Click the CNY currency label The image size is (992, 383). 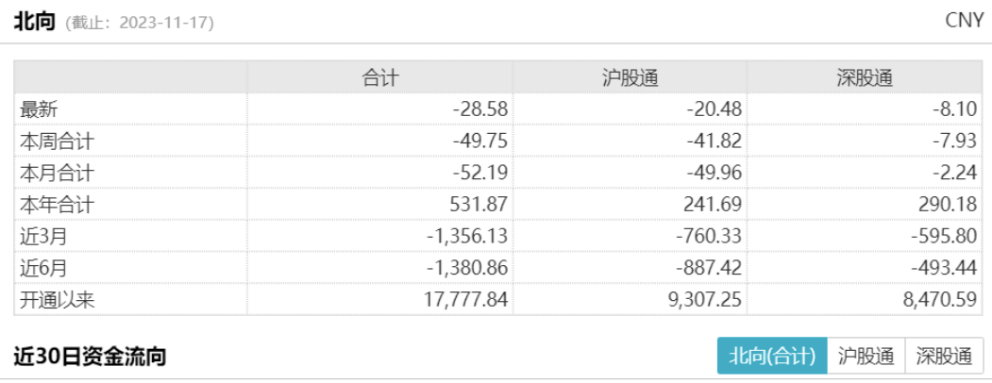[x=964, y=21]
